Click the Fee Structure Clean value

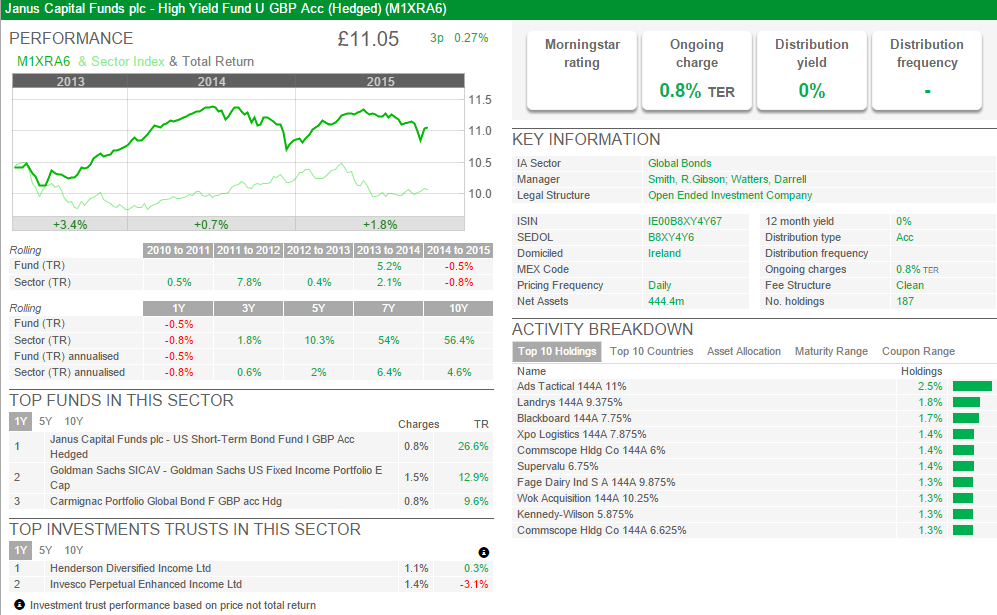click(910, 286)
